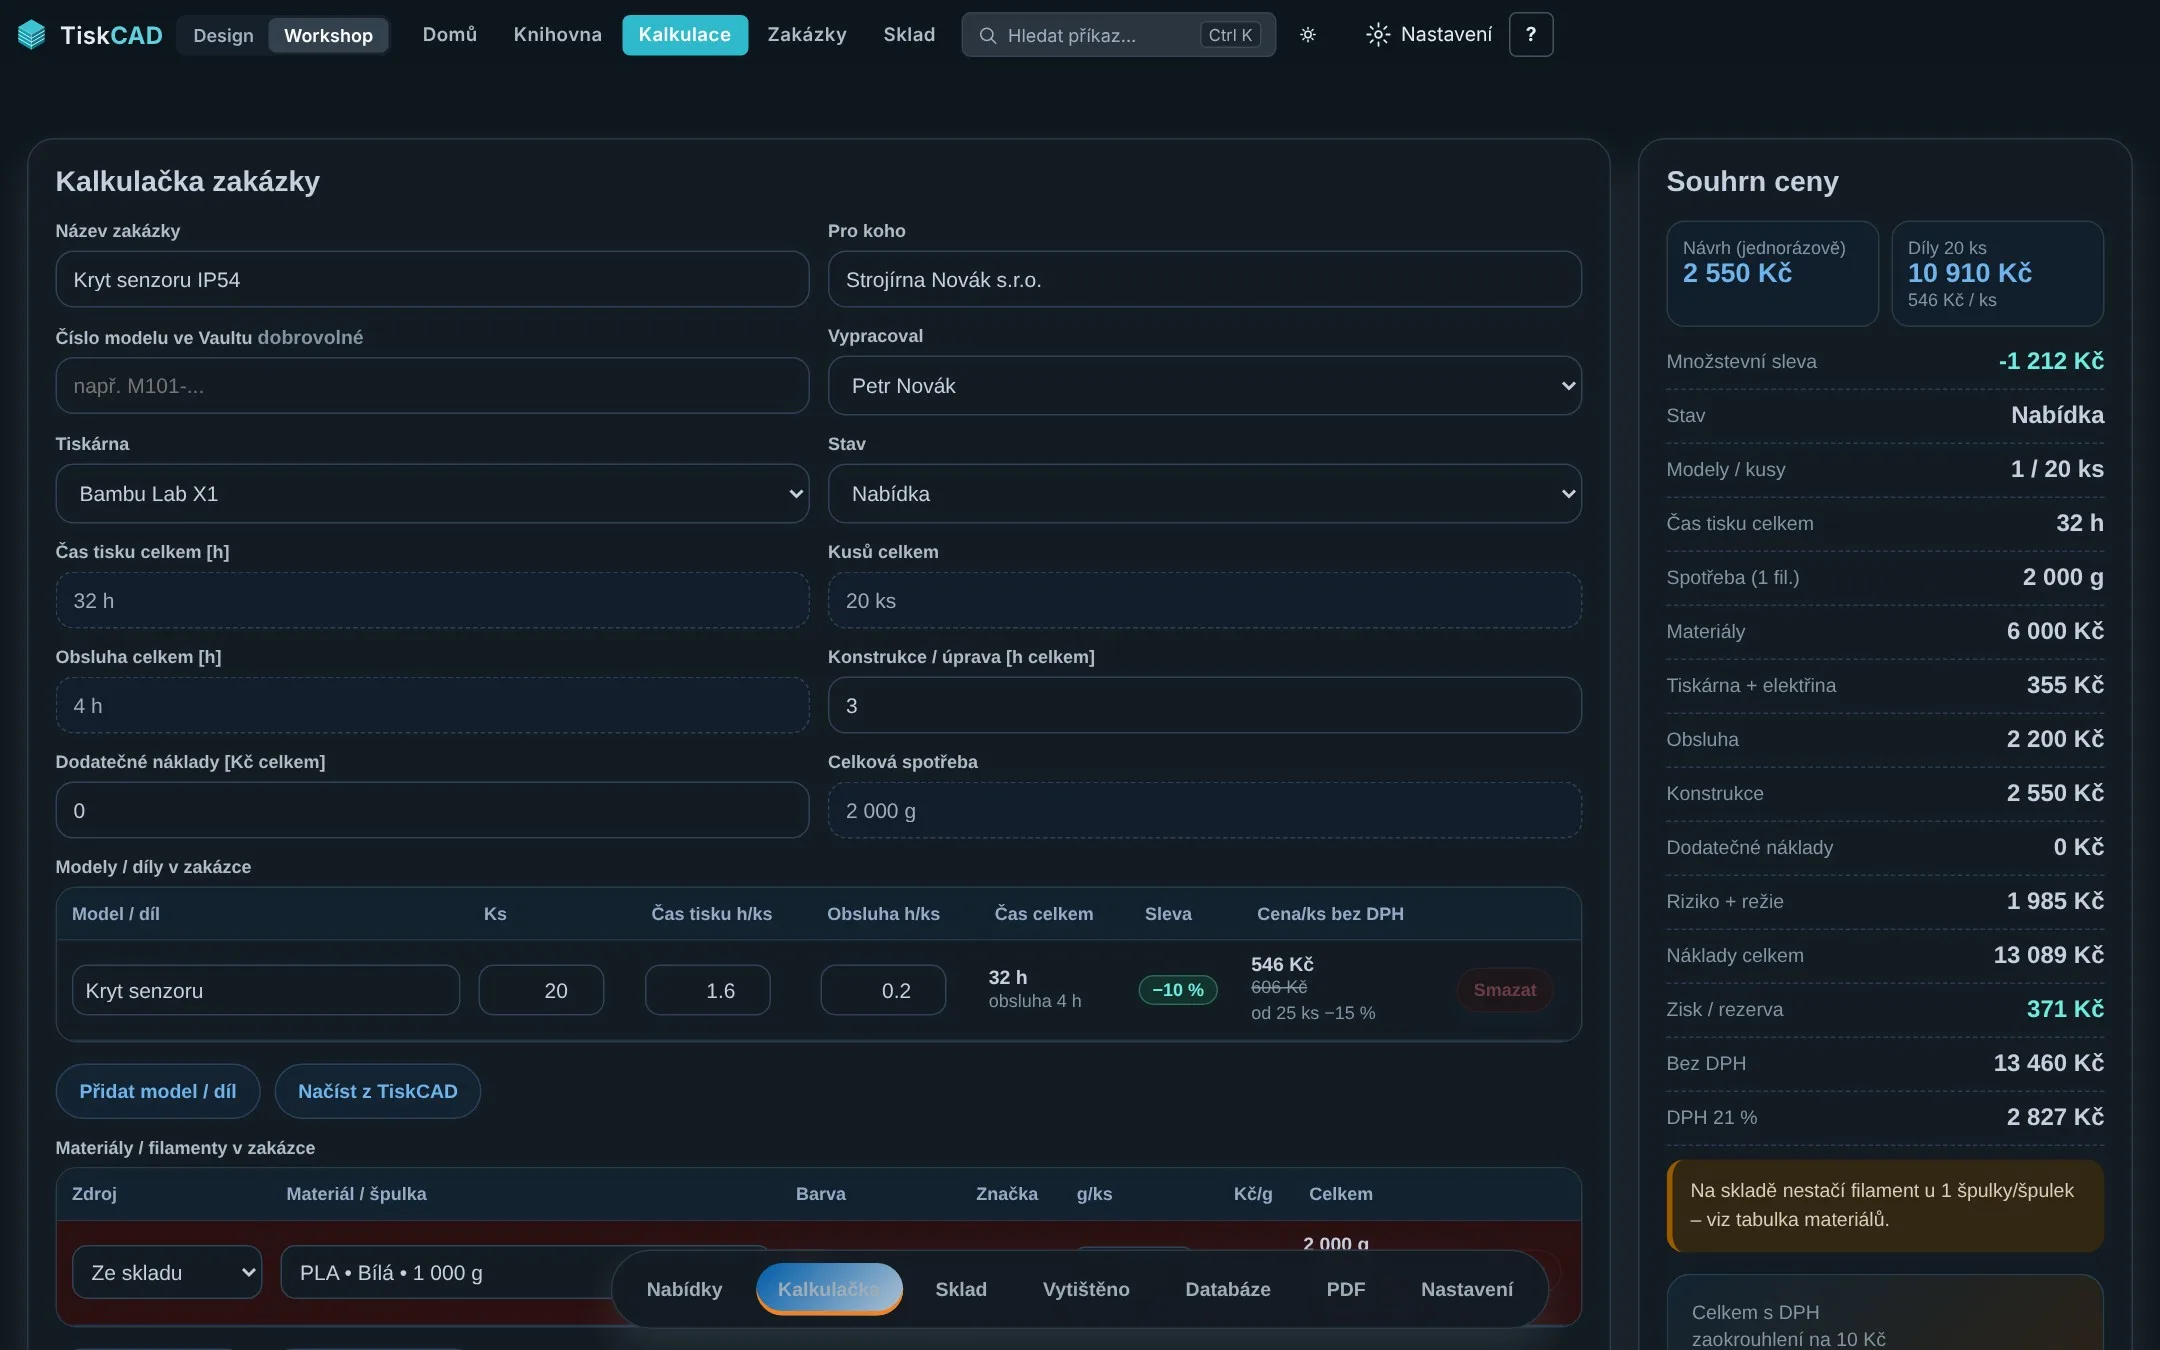Click the −10 % discount badge
The width and height of the screenshot is (2160, 1350).
tap(1177, 990)
